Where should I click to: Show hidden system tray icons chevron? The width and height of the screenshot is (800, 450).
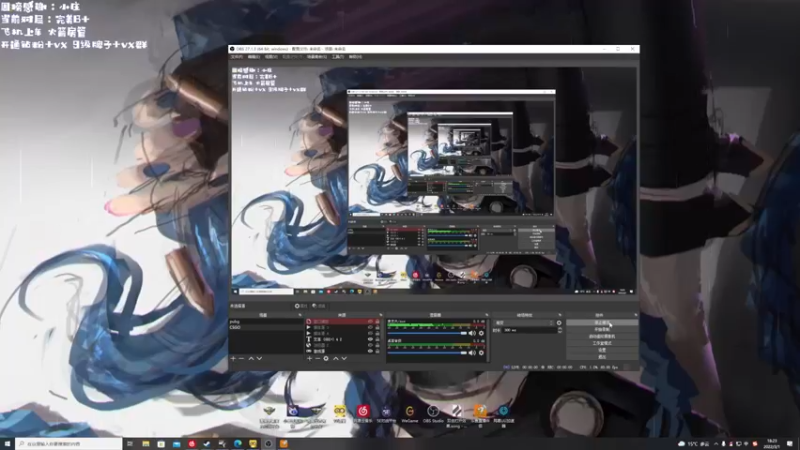(x=716, y=444)
